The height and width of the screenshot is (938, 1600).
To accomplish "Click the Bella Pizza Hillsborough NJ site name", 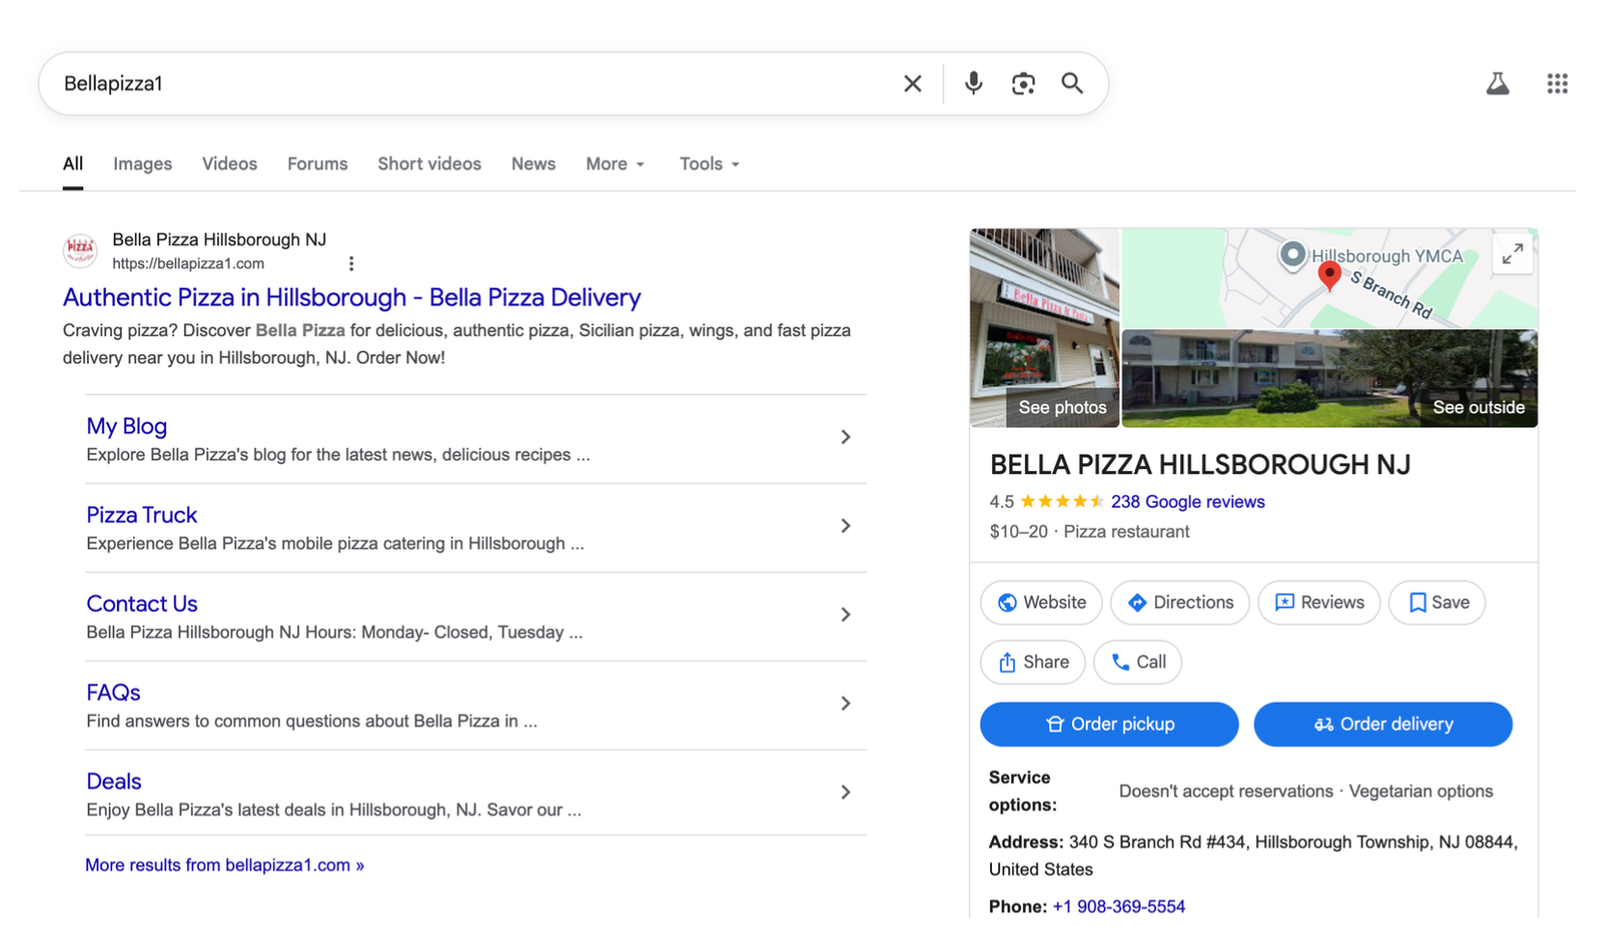I will click(219, 240).
